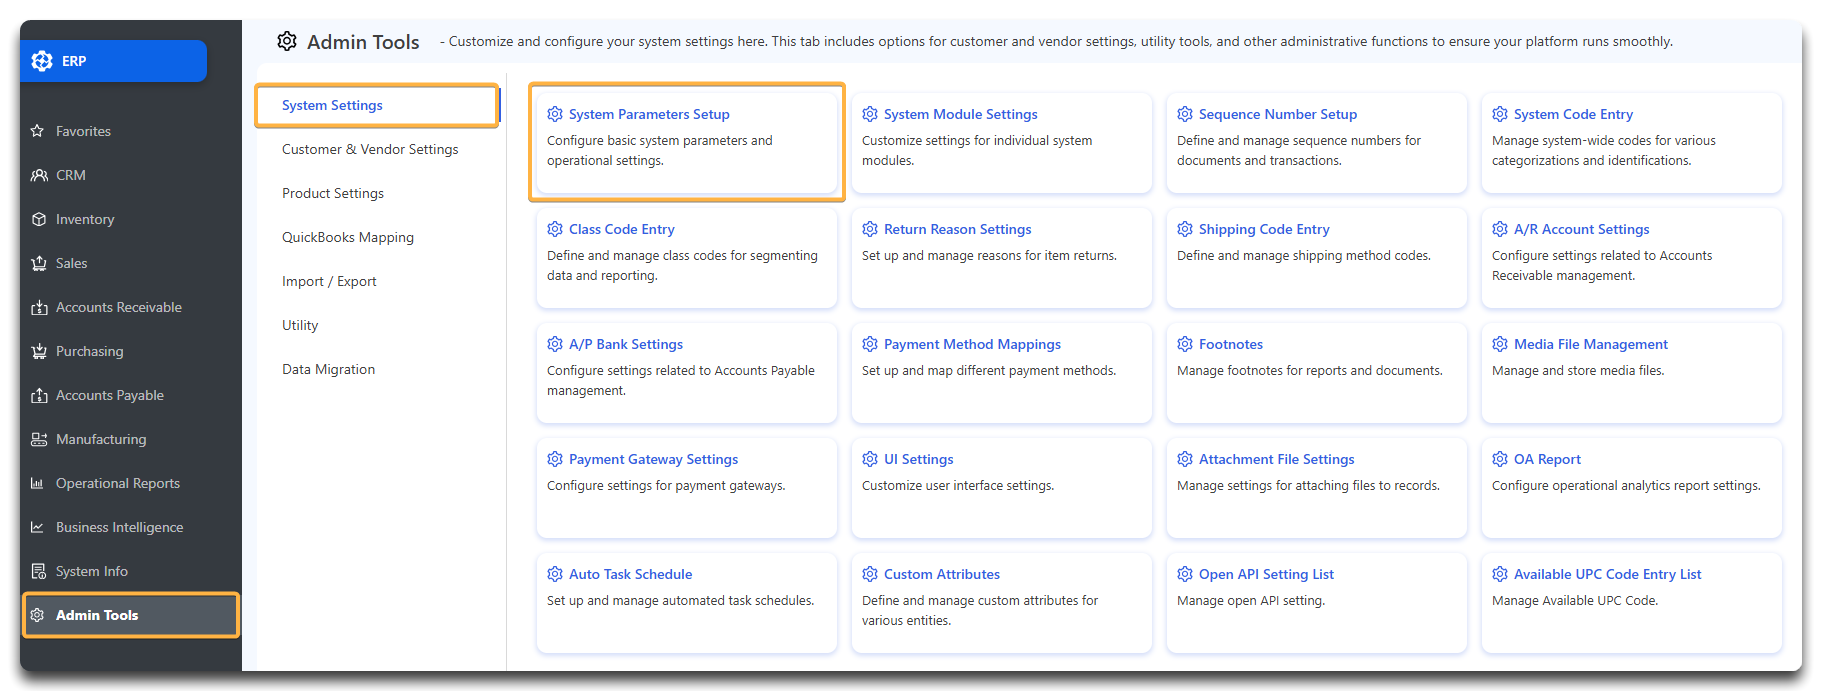Click the Sales basket icon
The image size is (1822, 691).
39,263
